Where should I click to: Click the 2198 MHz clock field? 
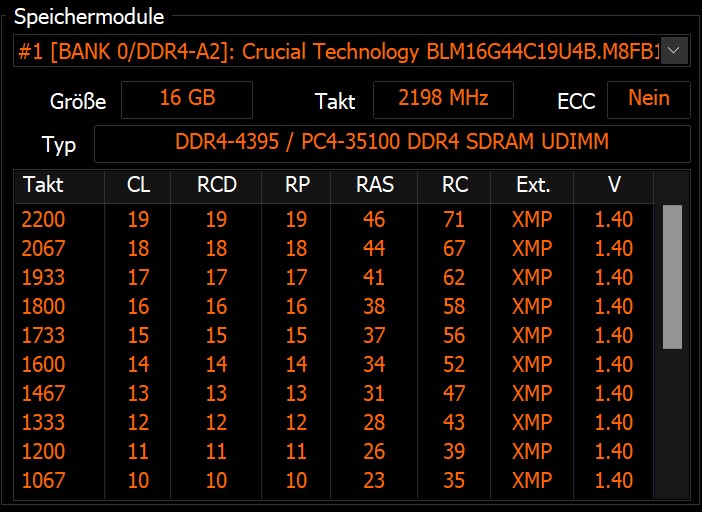443,99
